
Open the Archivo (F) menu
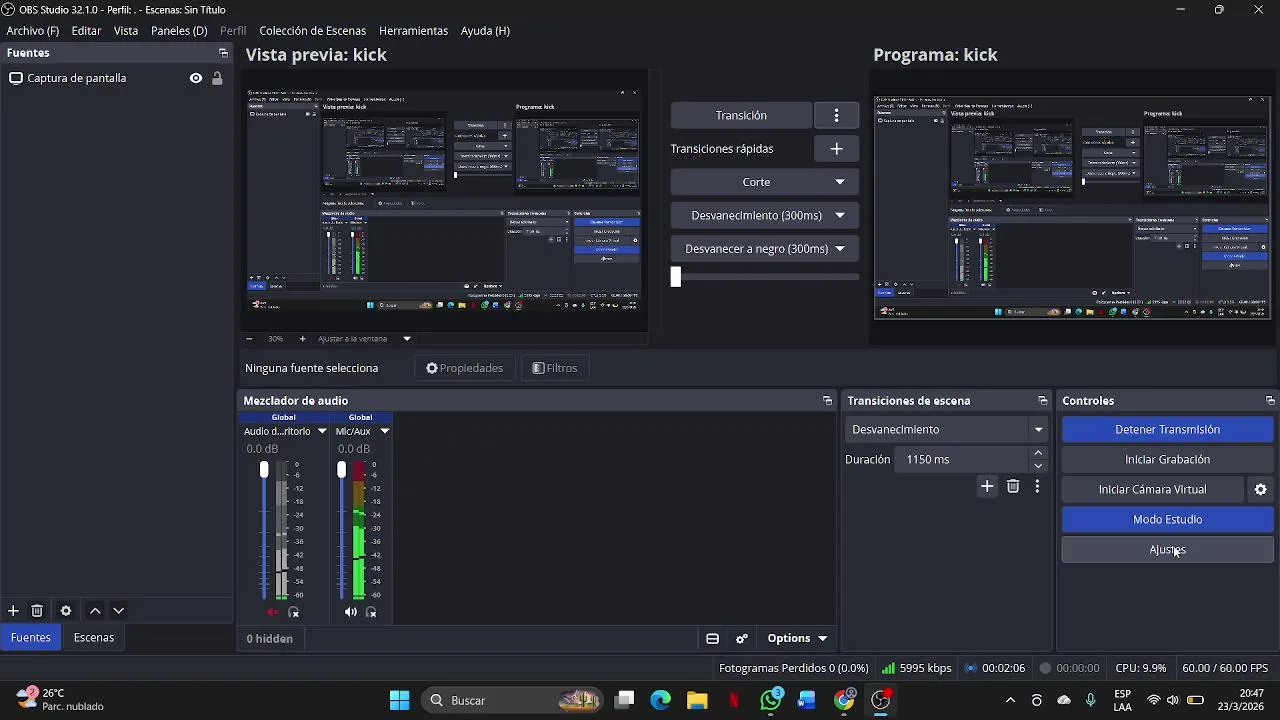pyautogui.click(x=33, y=31)
